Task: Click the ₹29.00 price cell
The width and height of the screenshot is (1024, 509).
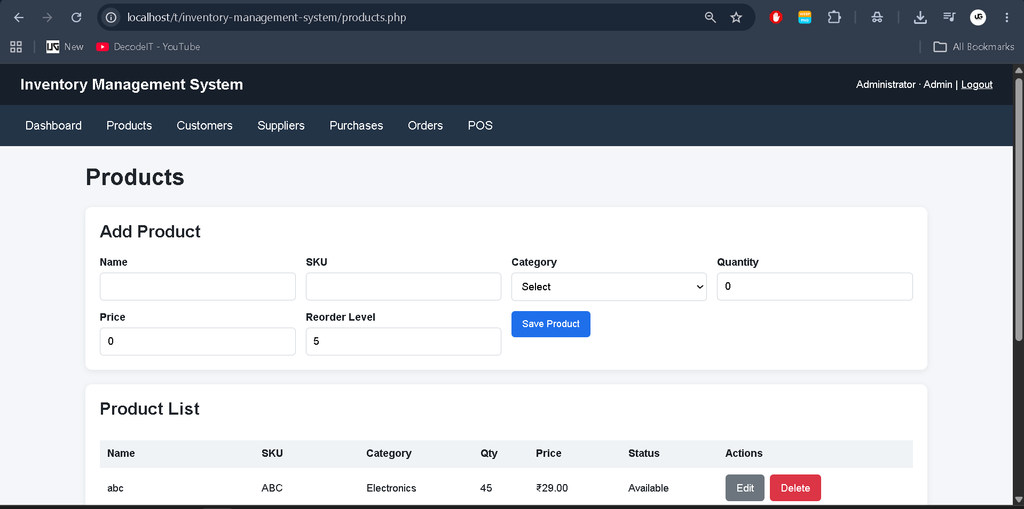Action: coord(552,488)
